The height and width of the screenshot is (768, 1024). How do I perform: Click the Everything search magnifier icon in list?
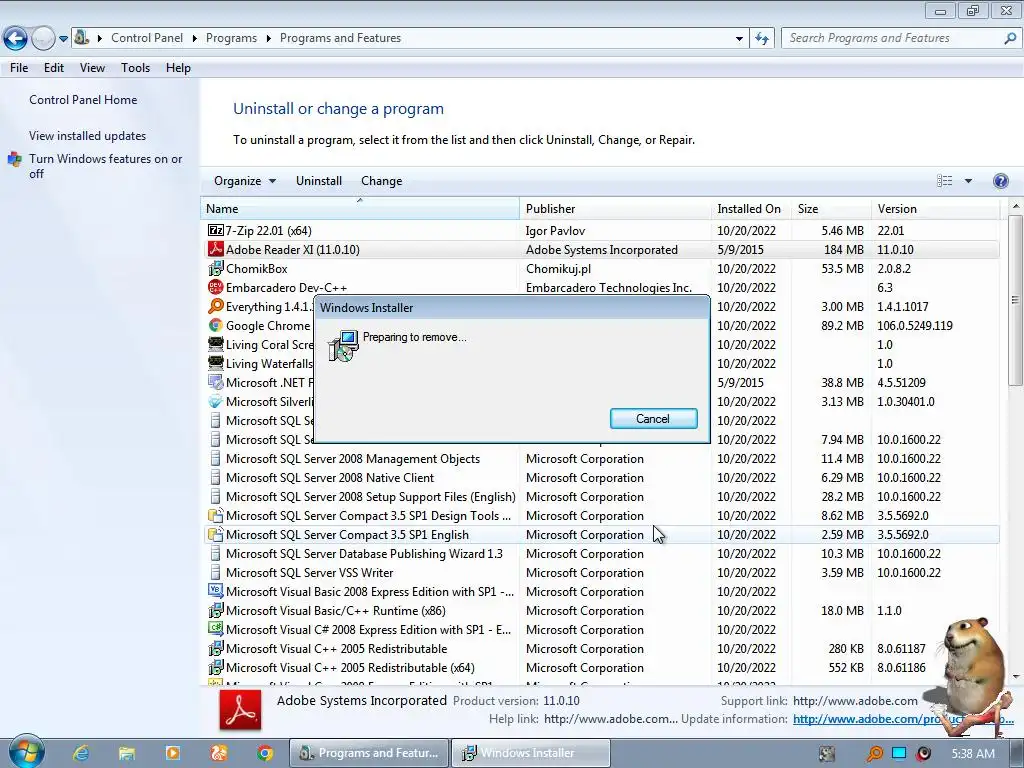point(216,306)
